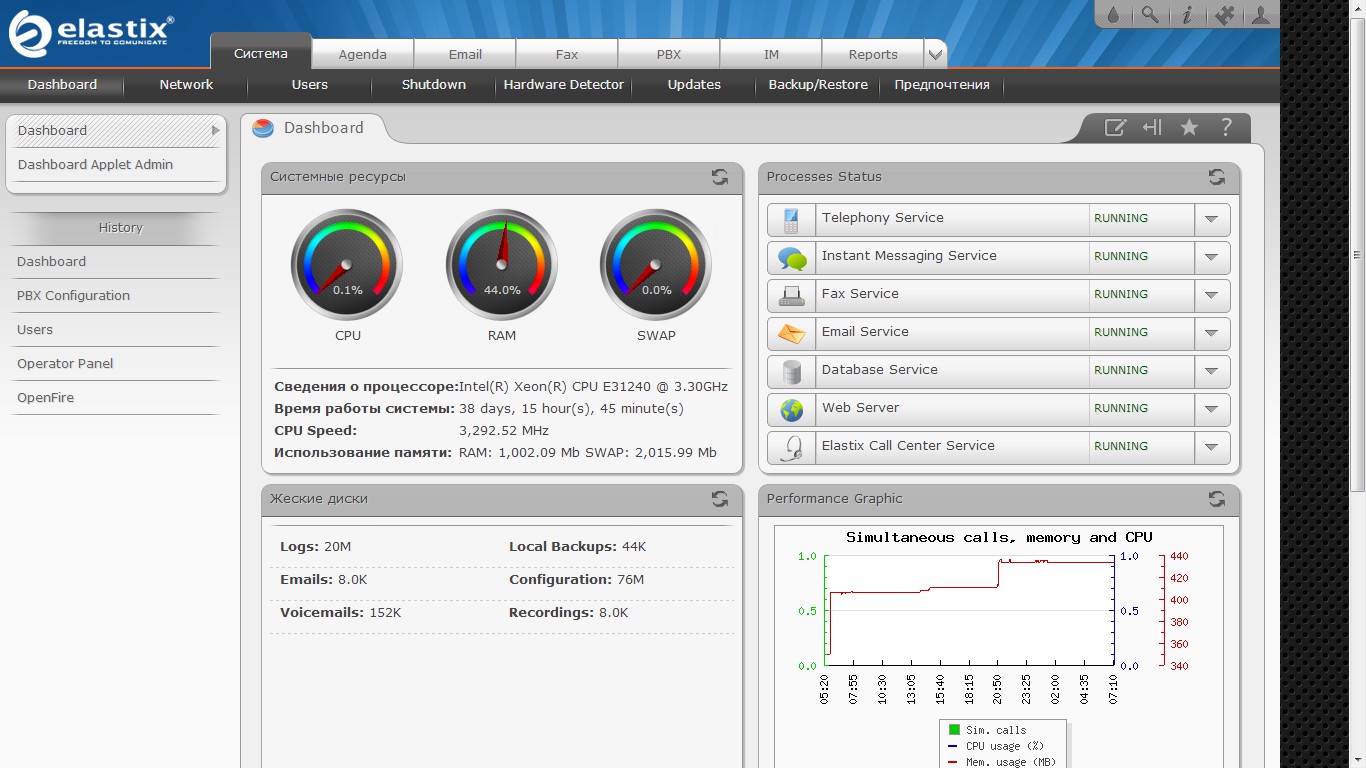
Task: Open the info icon in header
Action: coord(1187,15)
